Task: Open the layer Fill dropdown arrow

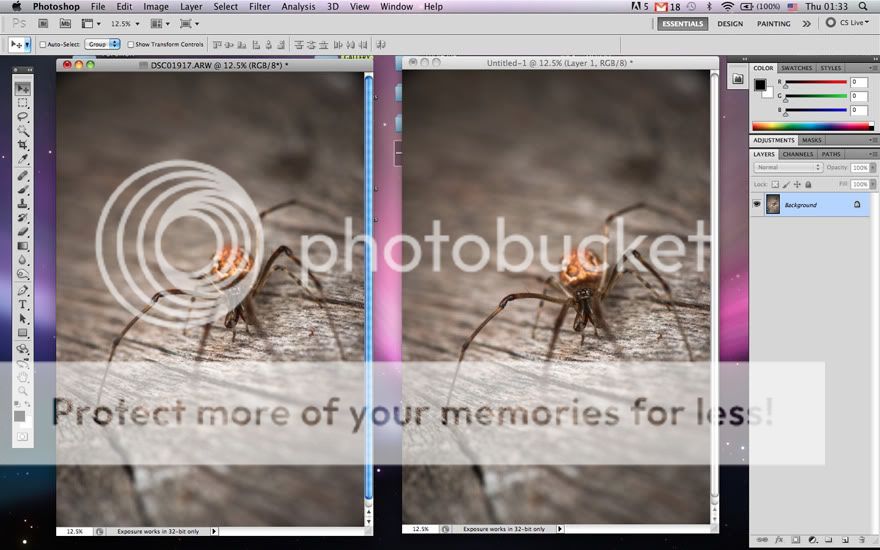Action: coord(872,184)
